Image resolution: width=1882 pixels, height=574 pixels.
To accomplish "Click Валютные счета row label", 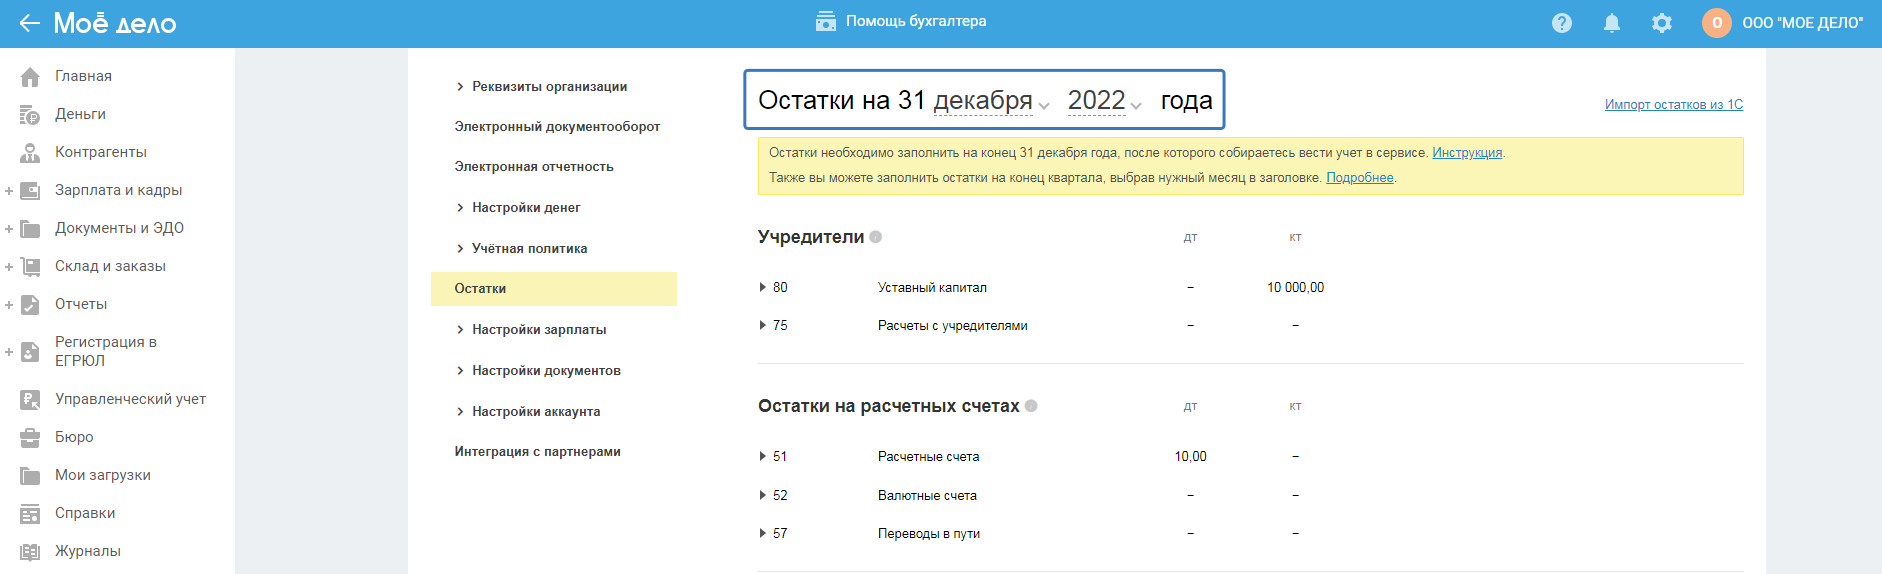I will pyautogui.click(x=927, y=495).
